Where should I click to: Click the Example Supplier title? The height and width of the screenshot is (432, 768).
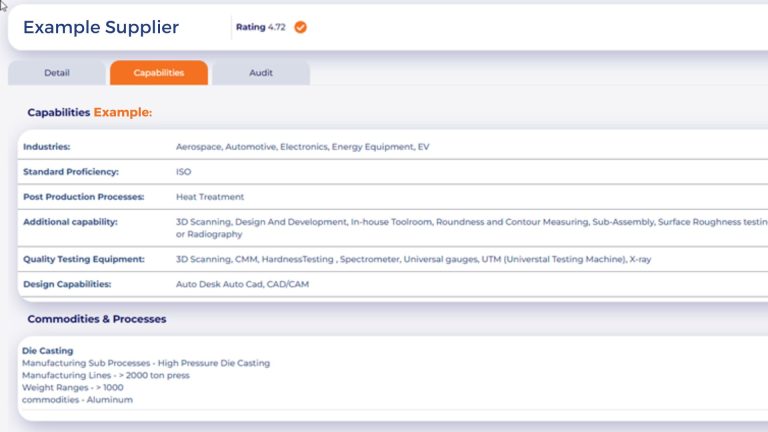101,27
